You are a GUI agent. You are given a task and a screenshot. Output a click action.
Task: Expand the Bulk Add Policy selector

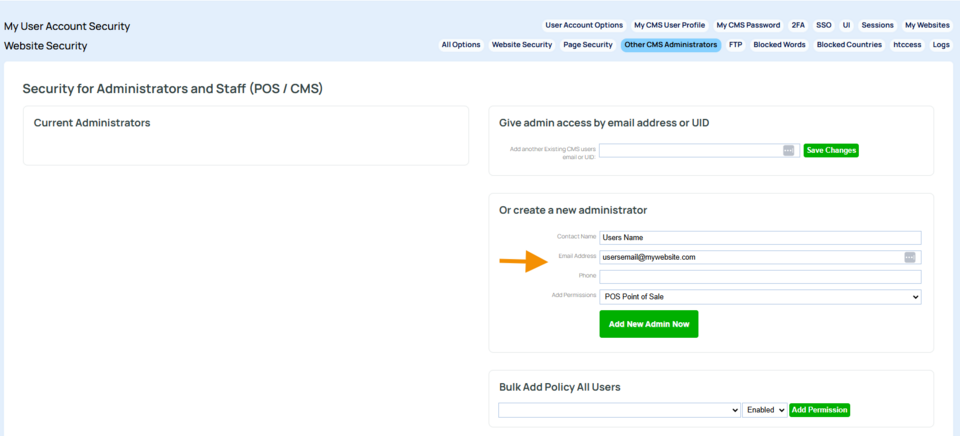click(x=618, y=410)
